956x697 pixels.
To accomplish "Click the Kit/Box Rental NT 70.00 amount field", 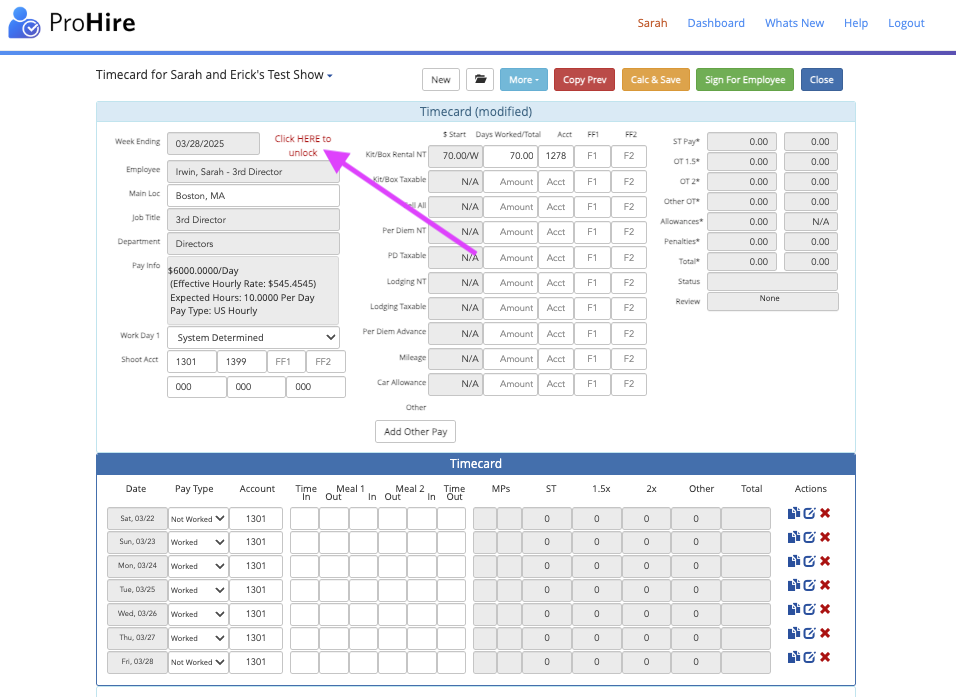I will [x=511, y=156].
